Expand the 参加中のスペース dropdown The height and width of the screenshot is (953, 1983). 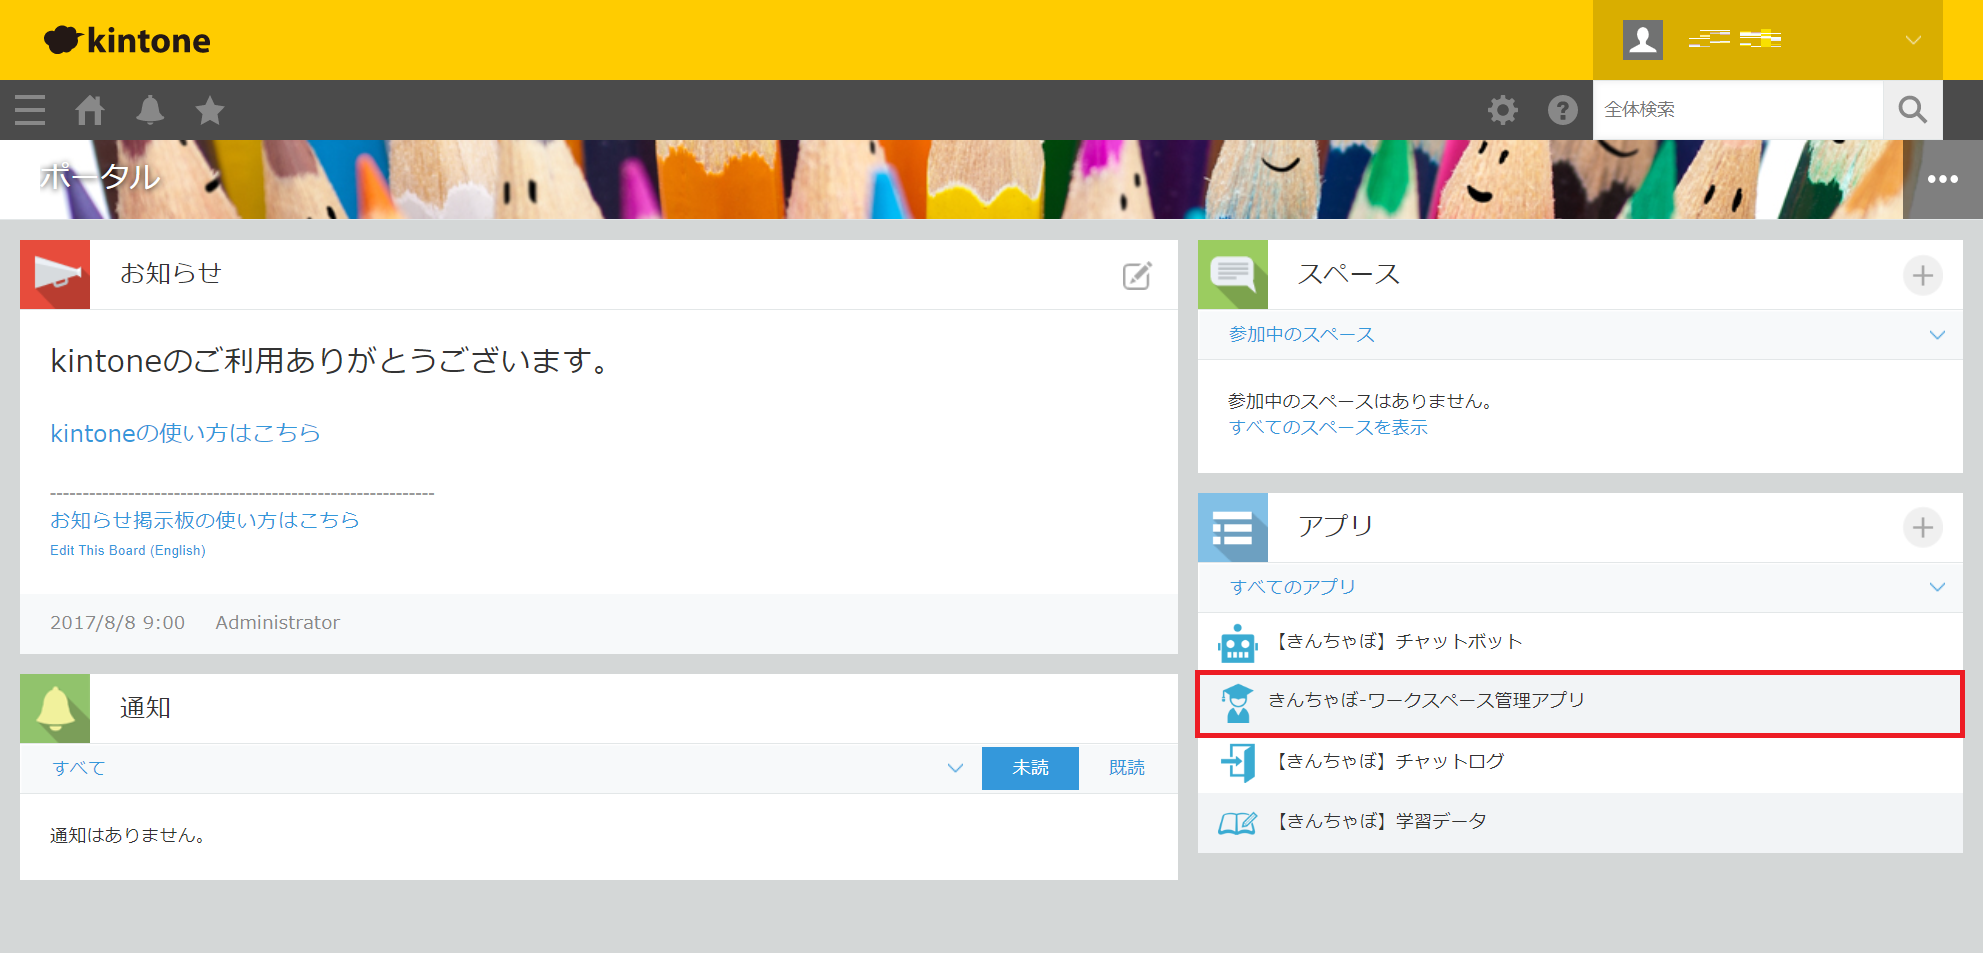(x=1936, y=335)
